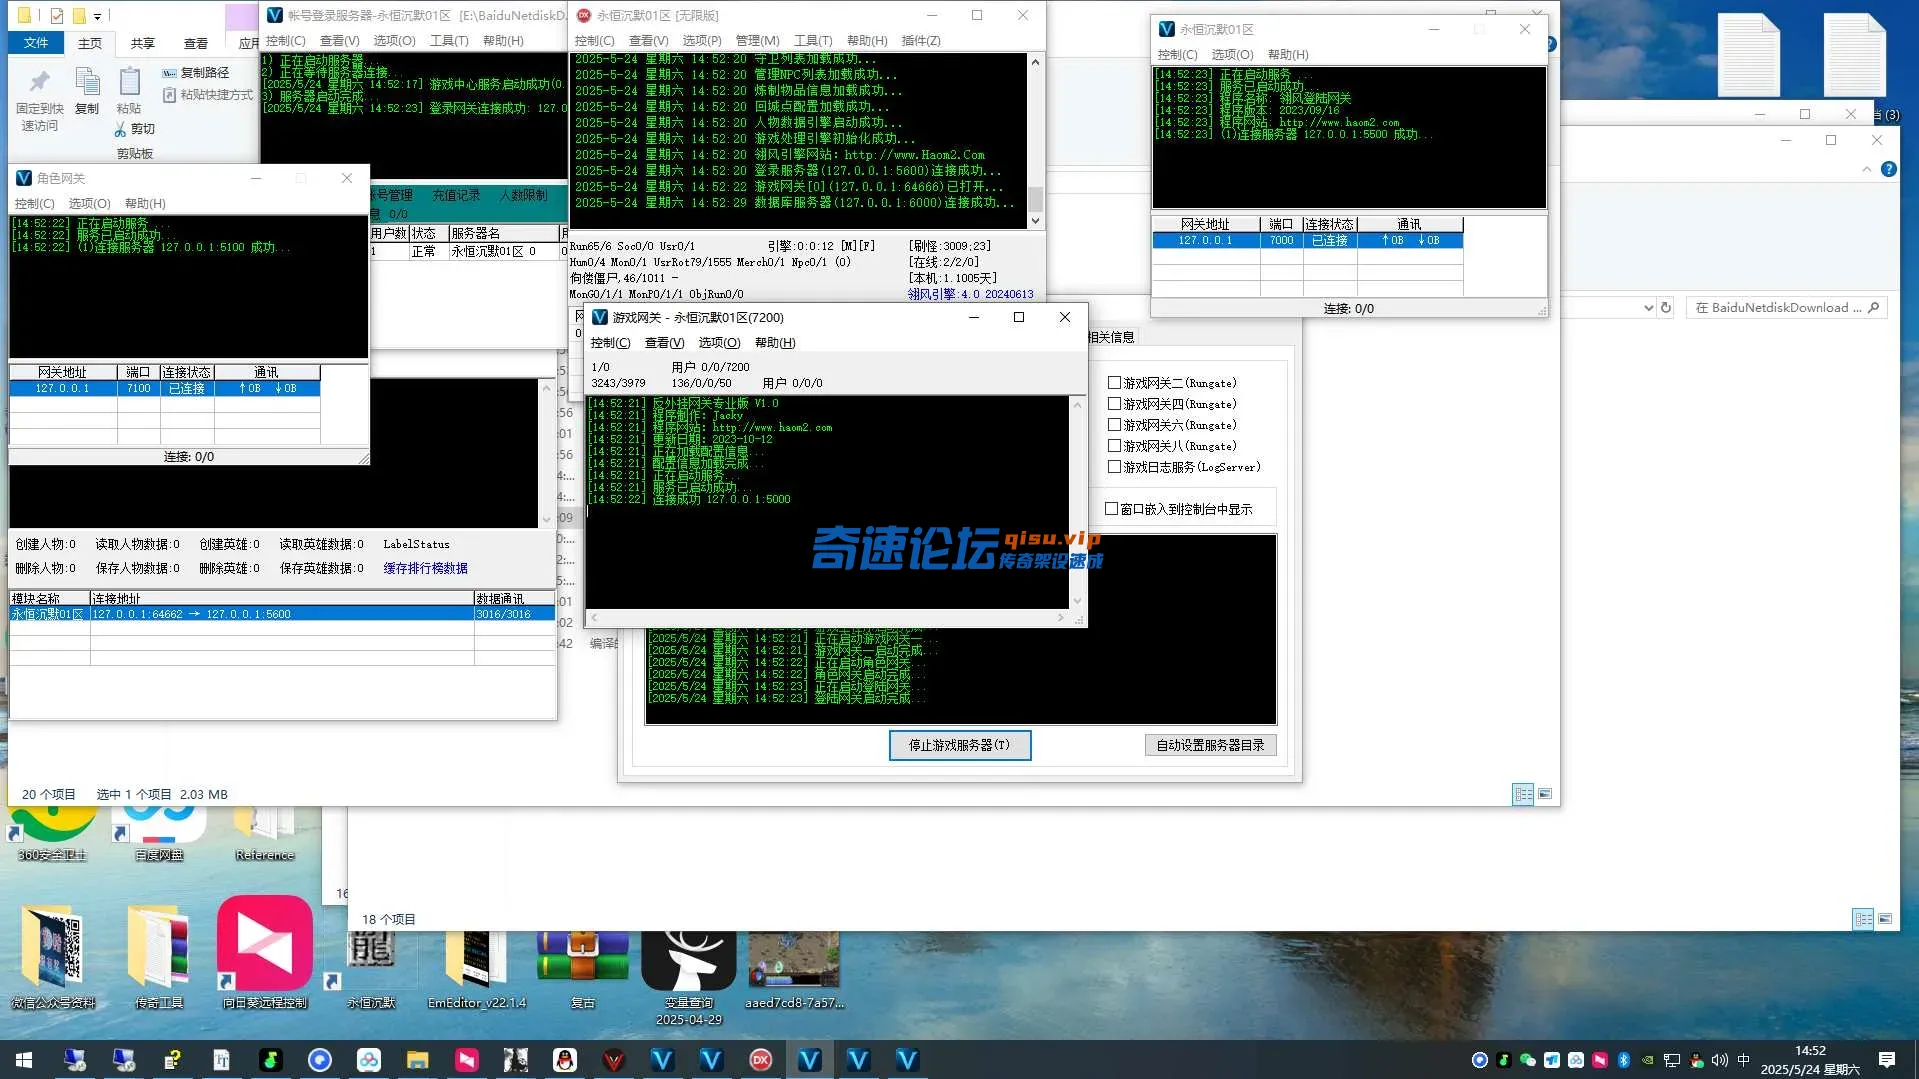
Task: Click the 复制路径 copy path icon
Action: click(x=169, y=73)
